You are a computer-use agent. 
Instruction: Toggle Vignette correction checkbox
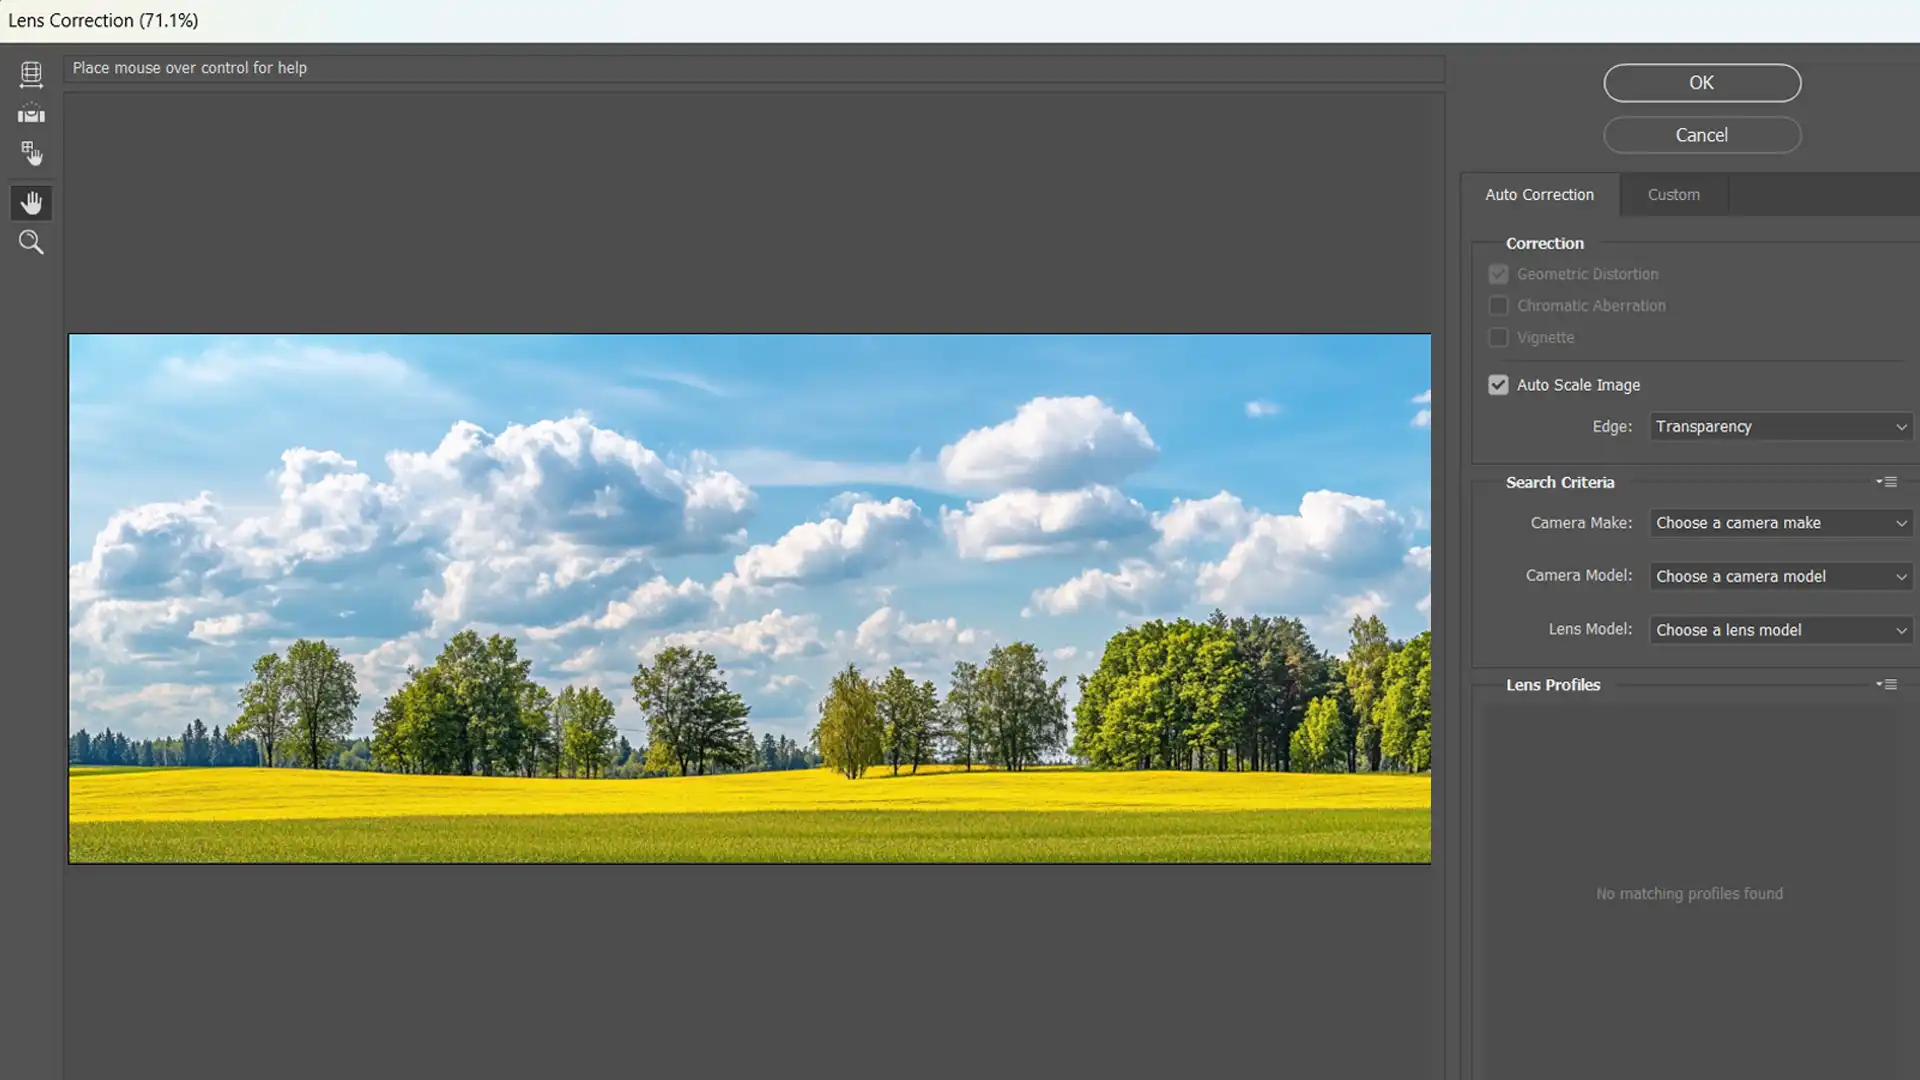[1498, 336]
